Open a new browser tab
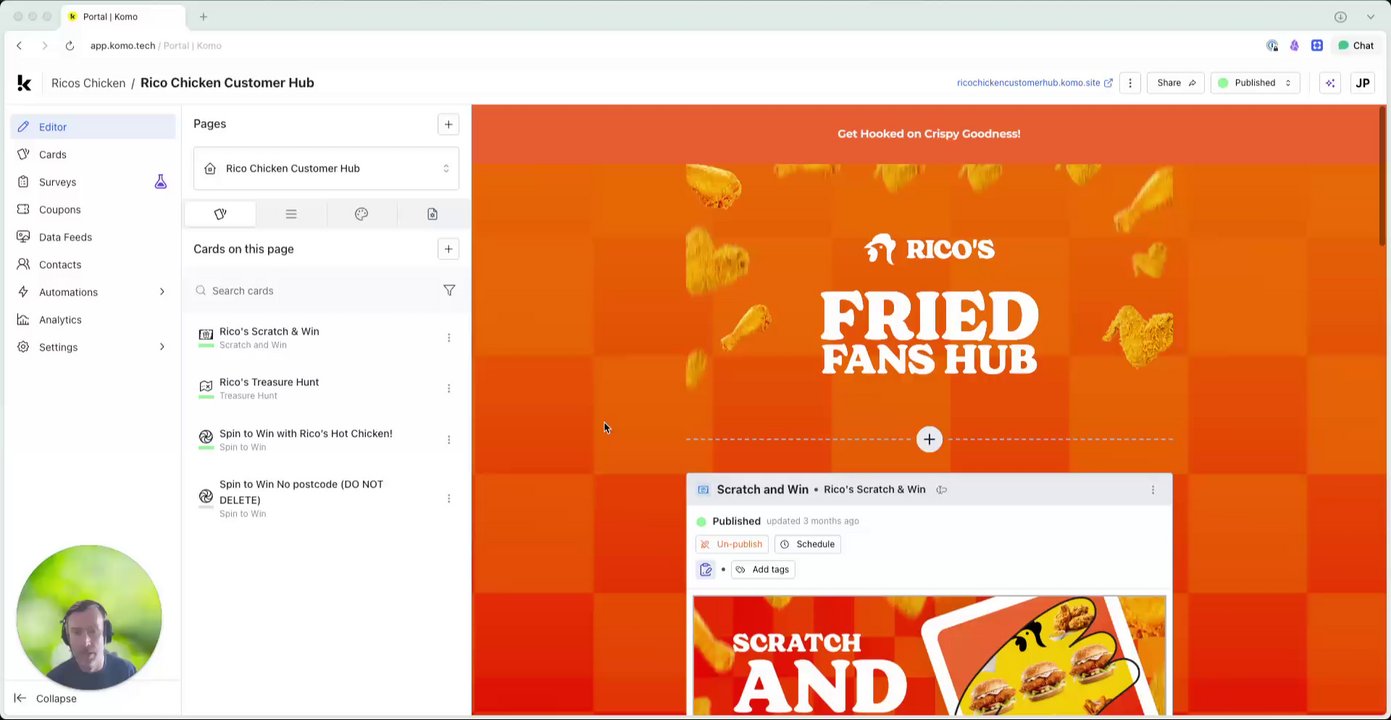The image size is (1391, 720). coord(203,17)
